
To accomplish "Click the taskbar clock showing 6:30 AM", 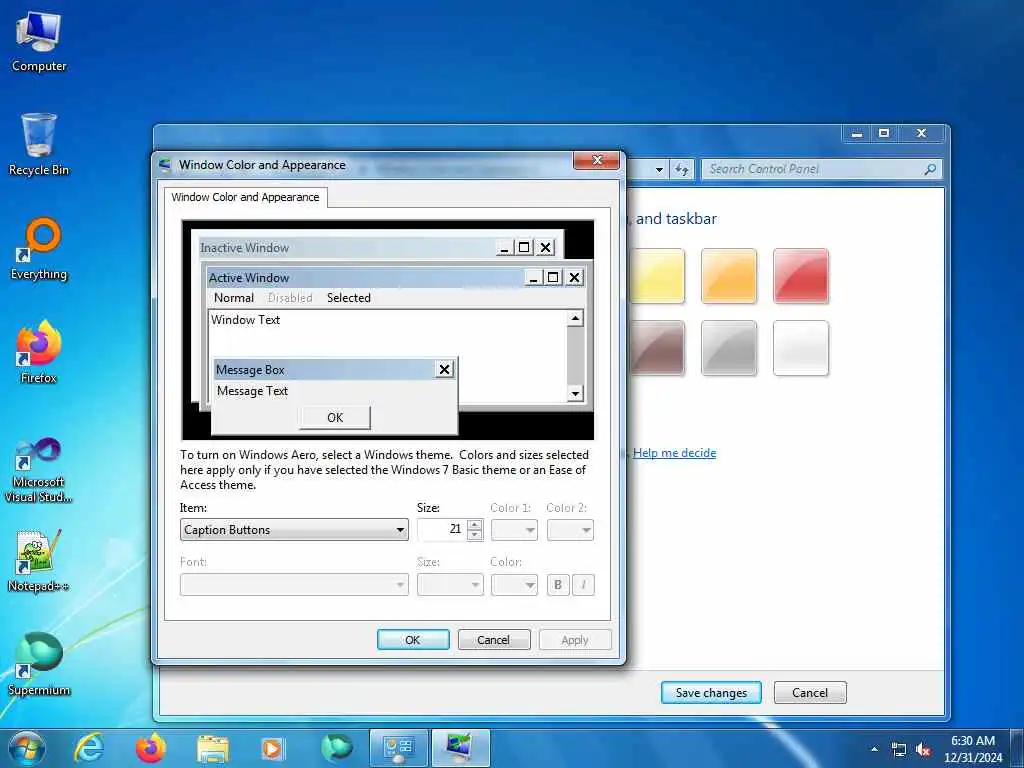I will [x=973, y=749].
